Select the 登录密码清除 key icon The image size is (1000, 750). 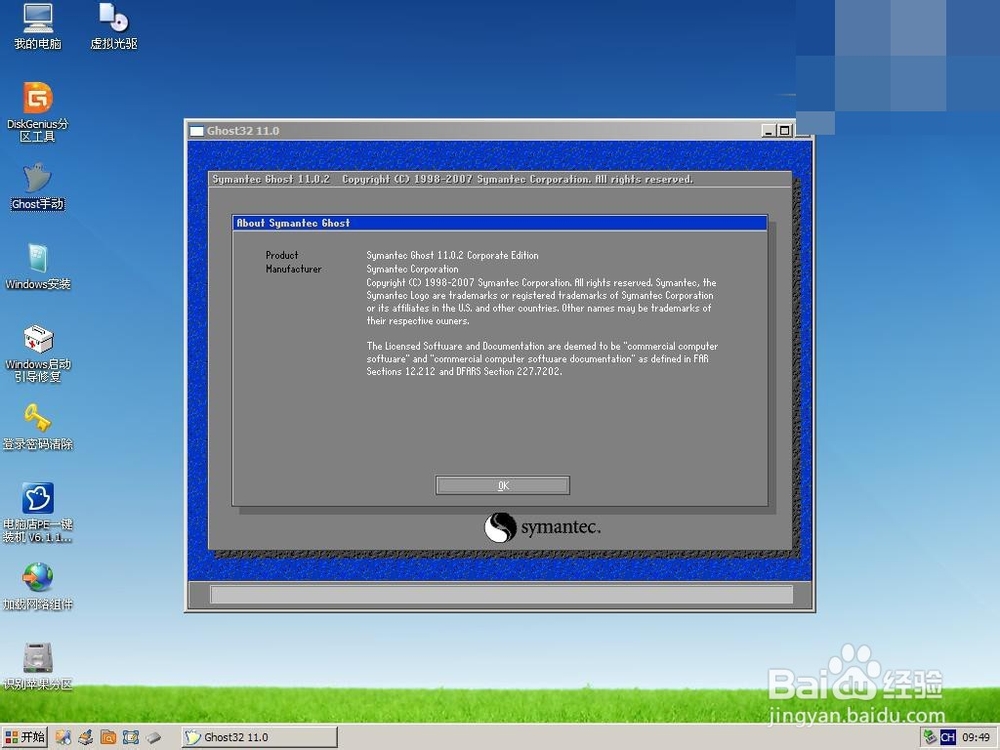point(38,427)
